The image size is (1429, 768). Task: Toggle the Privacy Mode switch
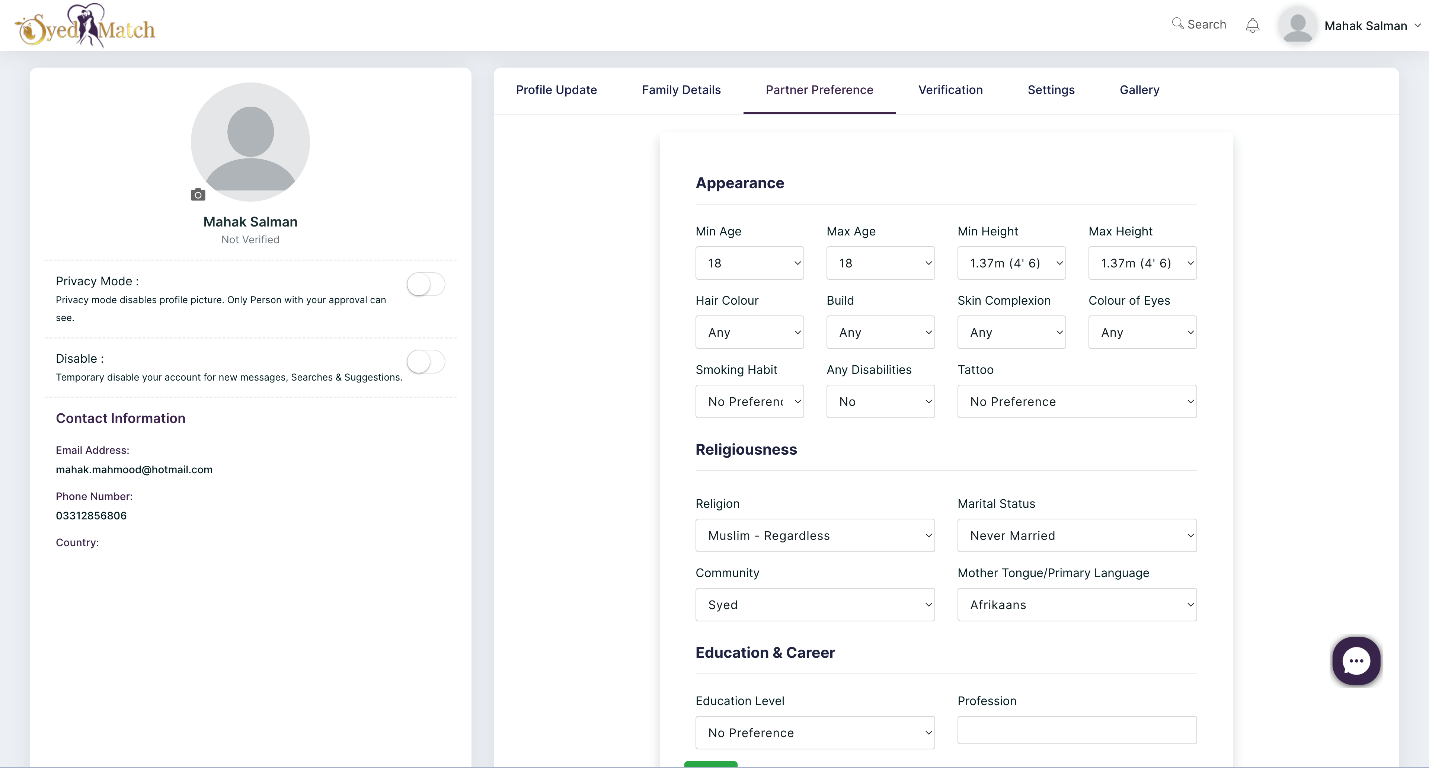coord(426,285)
